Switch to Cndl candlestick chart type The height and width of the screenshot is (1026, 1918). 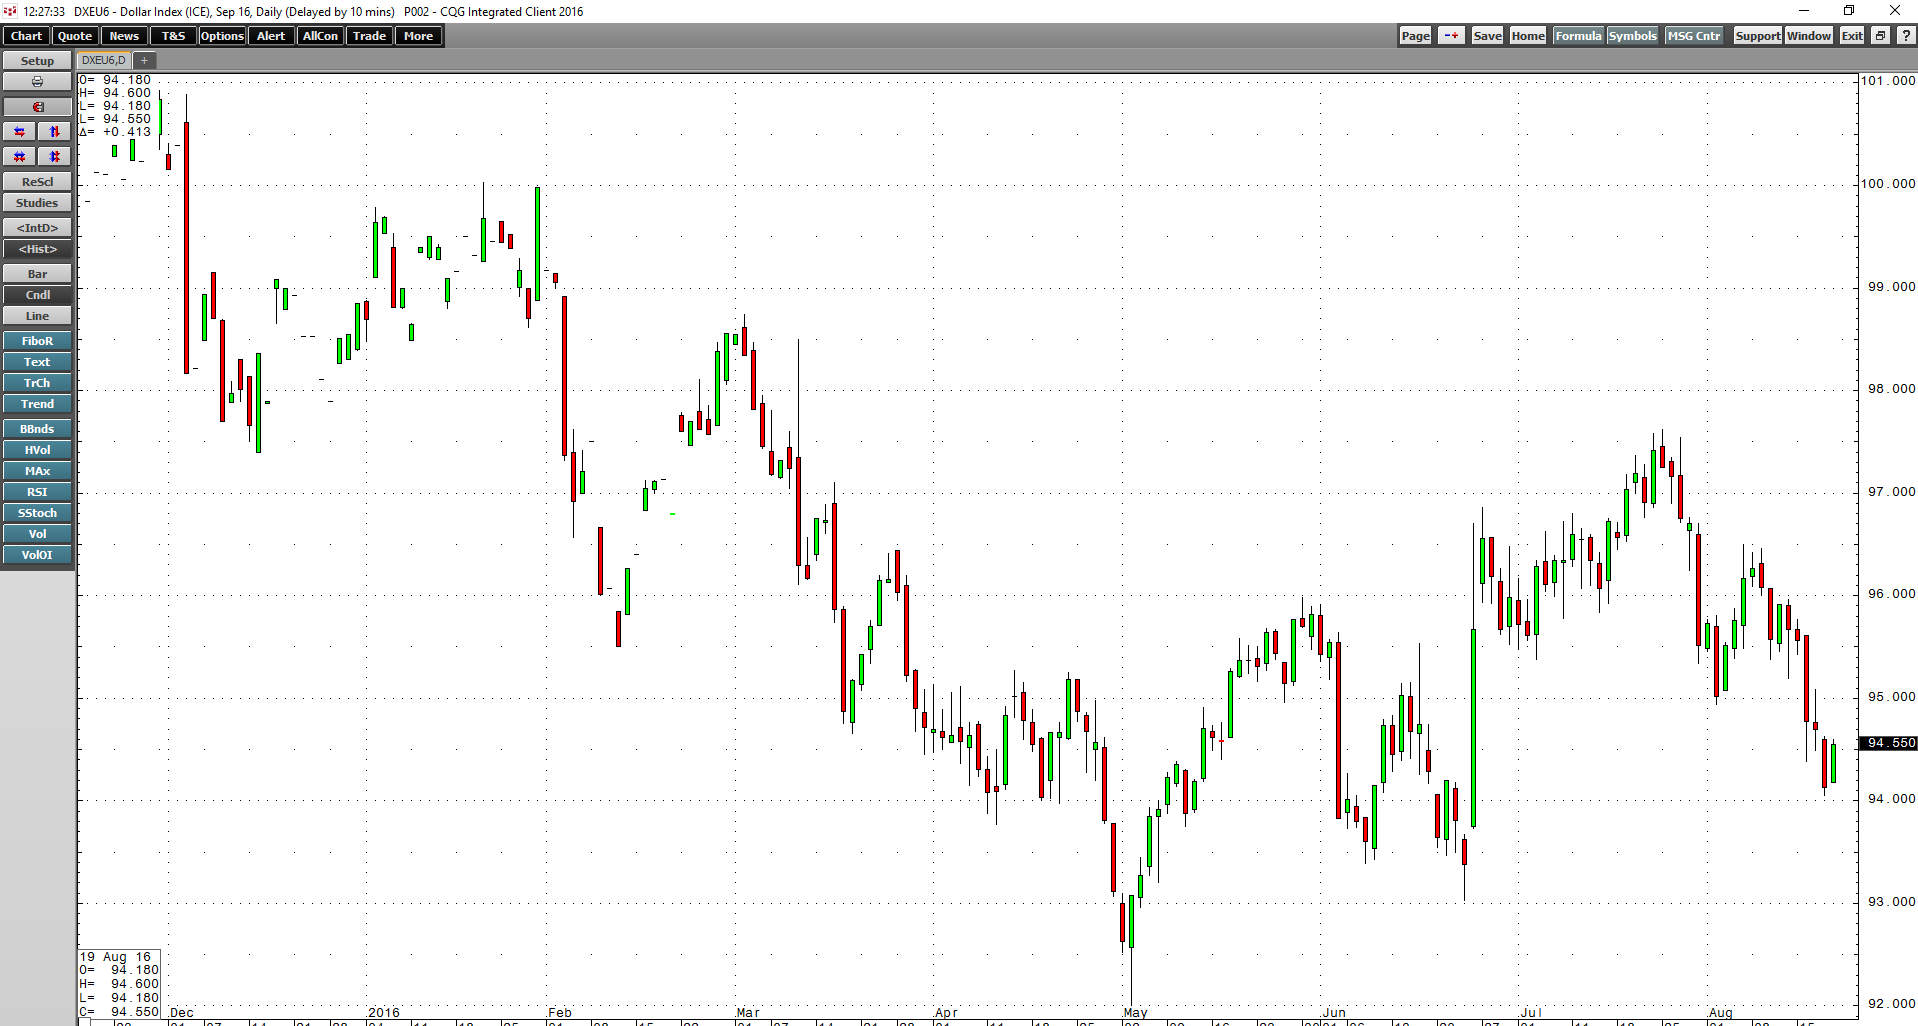pyautogui.click(x=37, y=295)
